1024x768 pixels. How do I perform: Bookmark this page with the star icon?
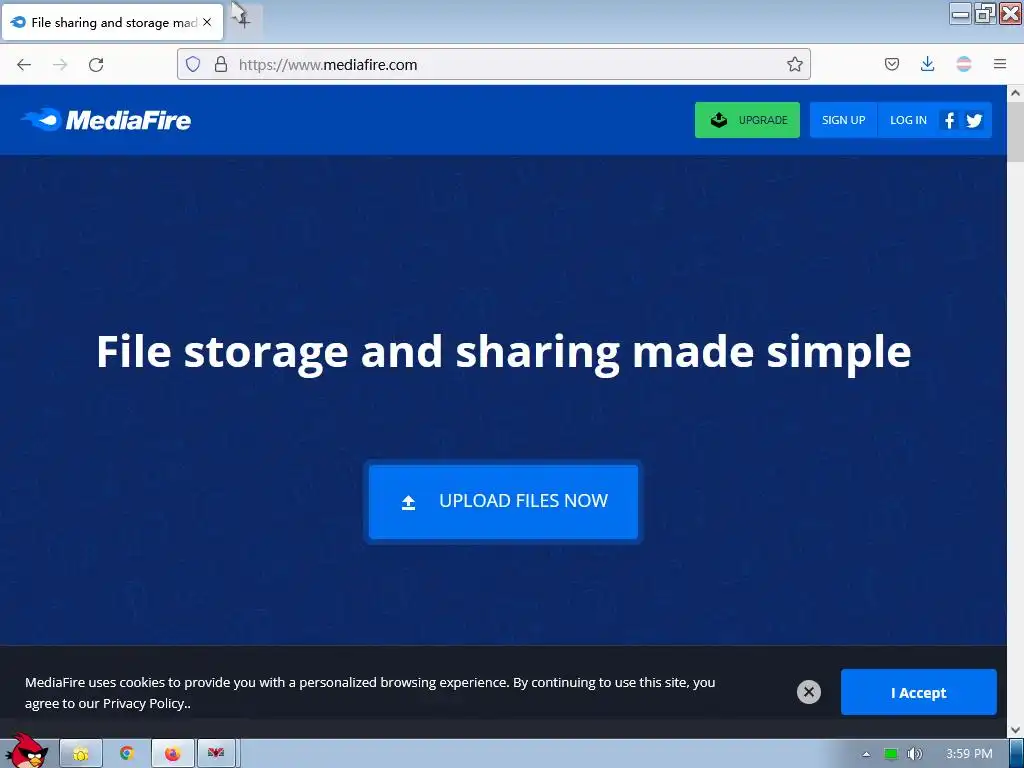(x=794, y=64)
